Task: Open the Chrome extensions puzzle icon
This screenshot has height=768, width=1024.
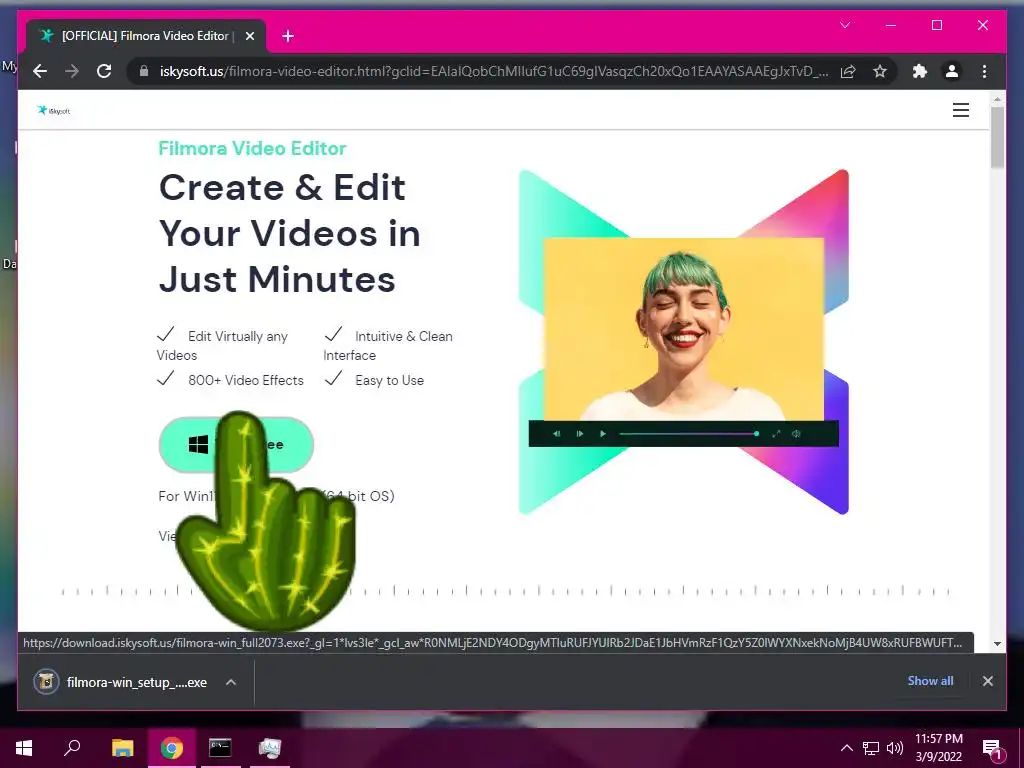Action: (x=920, y=71)
